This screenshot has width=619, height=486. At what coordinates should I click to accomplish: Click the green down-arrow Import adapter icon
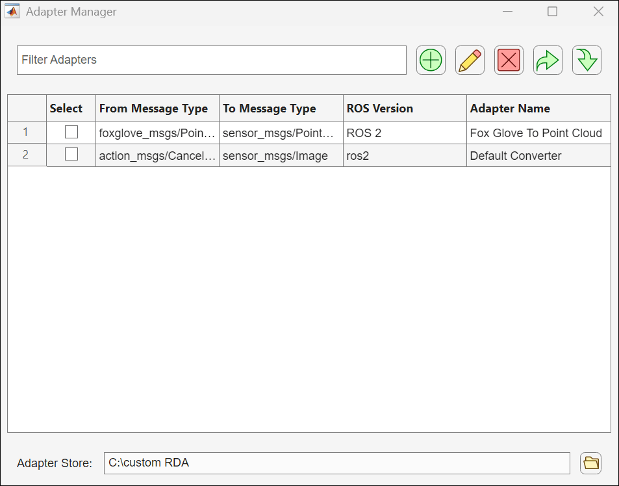587,60
